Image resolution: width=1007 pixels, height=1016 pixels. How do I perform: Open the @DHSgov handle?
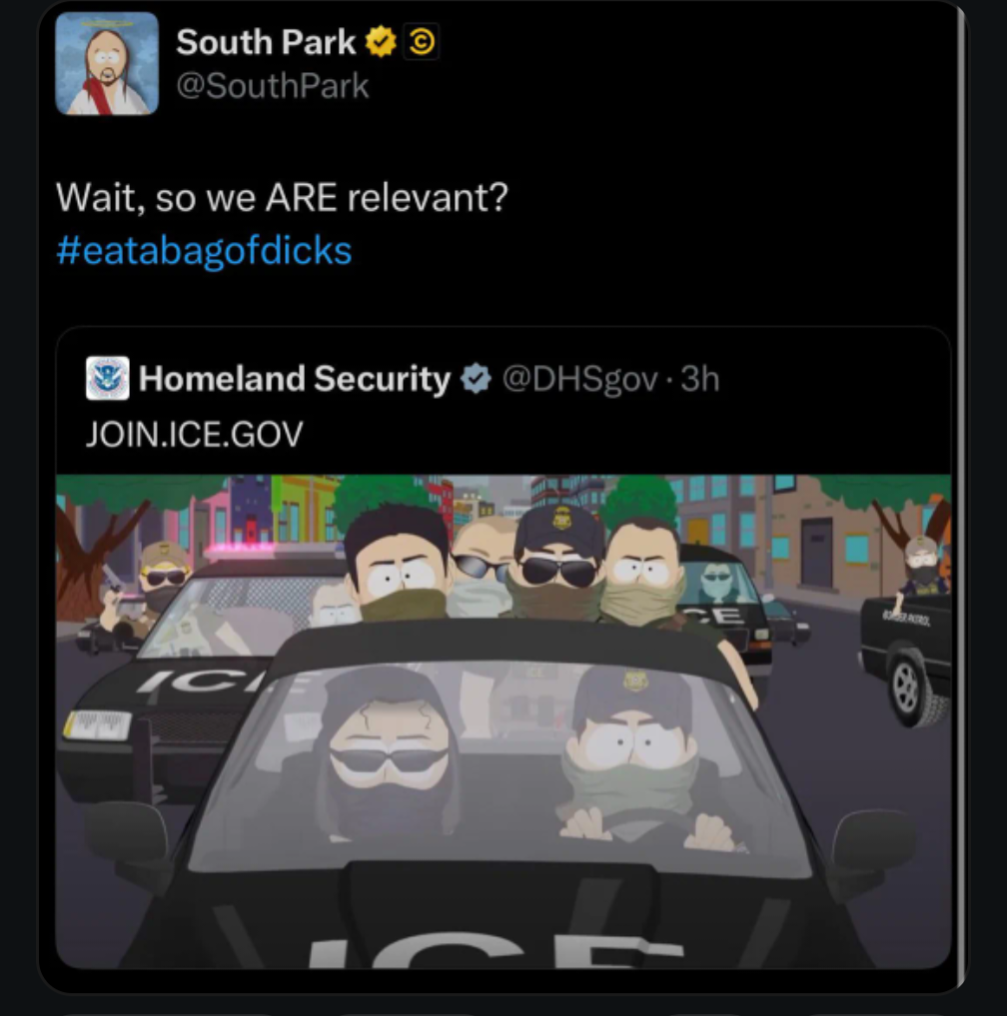580,379
